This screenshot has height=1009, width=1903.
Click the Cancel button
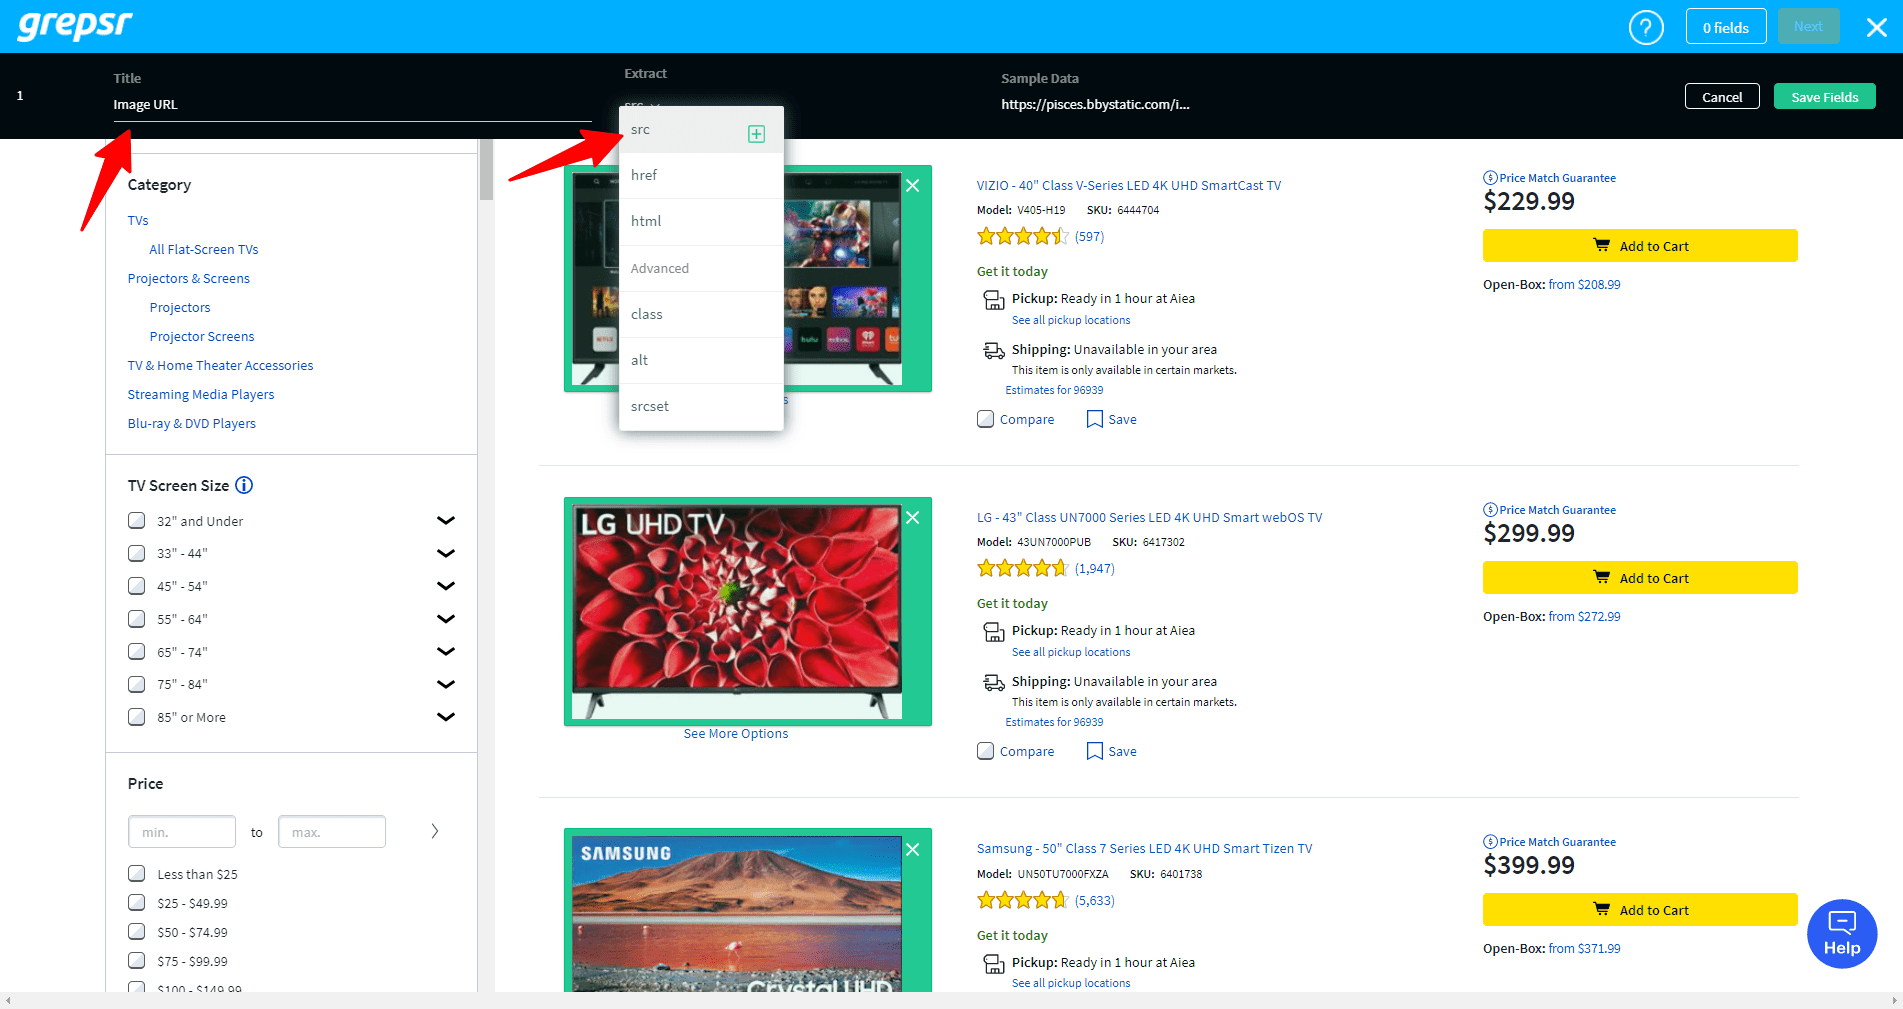1722,97
